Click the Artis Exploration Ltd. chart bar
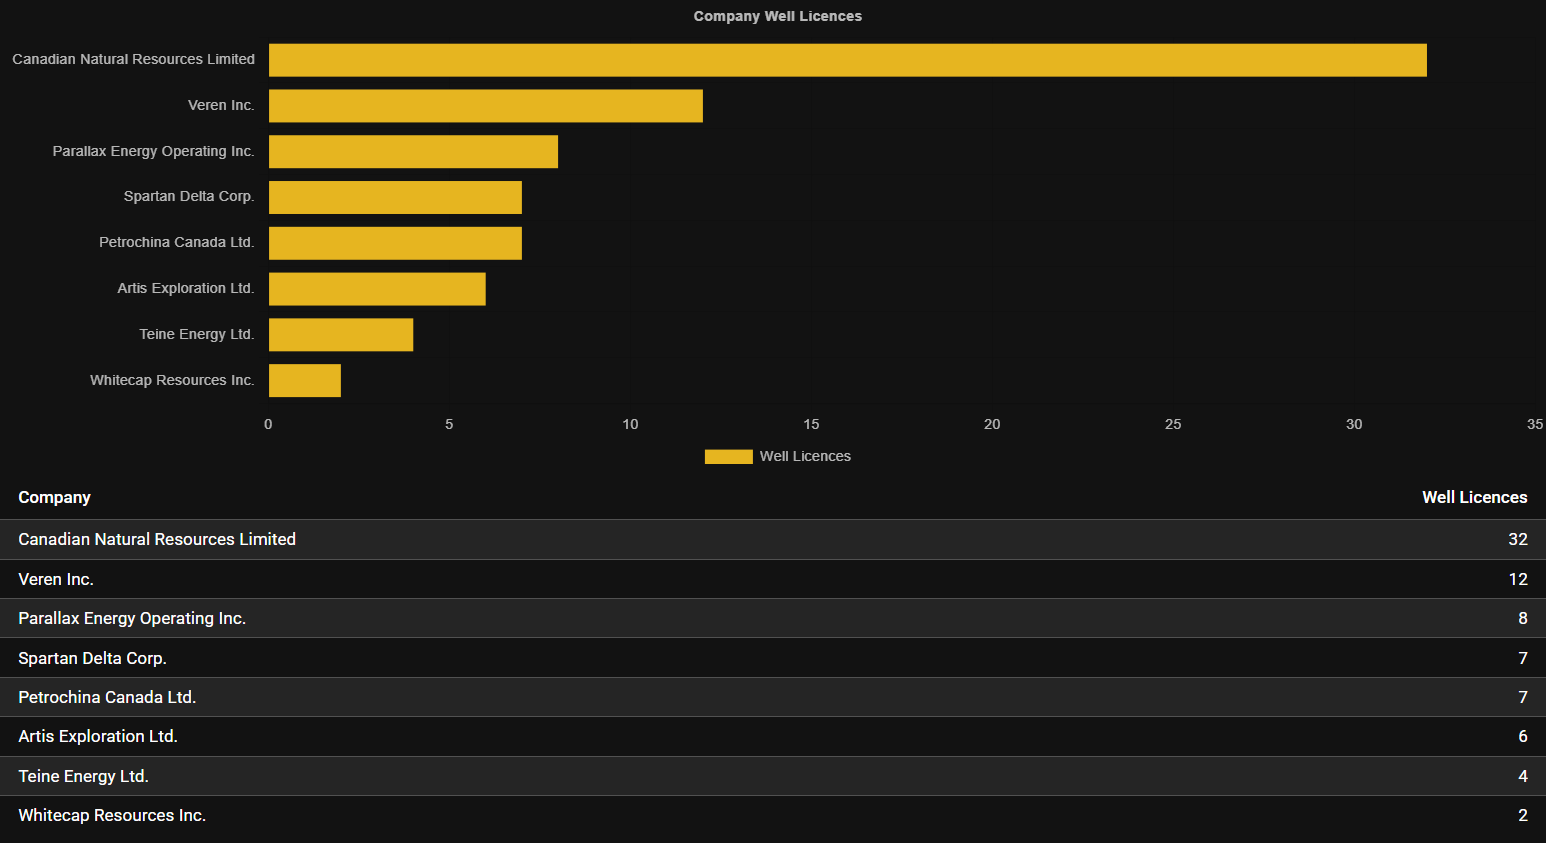The height and width of the screenshot is (843, 1546). pos(377,289)
